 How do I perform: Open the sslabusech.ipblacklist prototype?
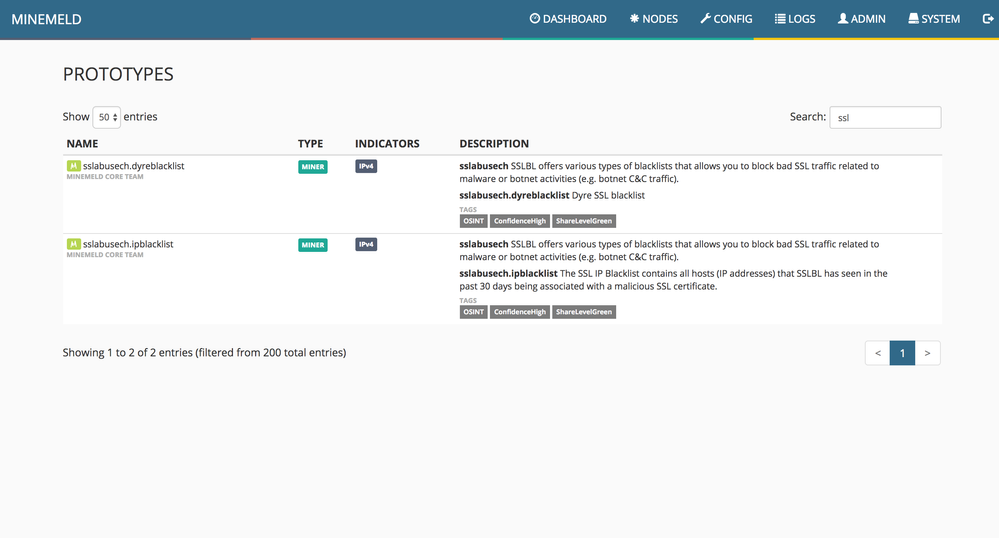128,244
